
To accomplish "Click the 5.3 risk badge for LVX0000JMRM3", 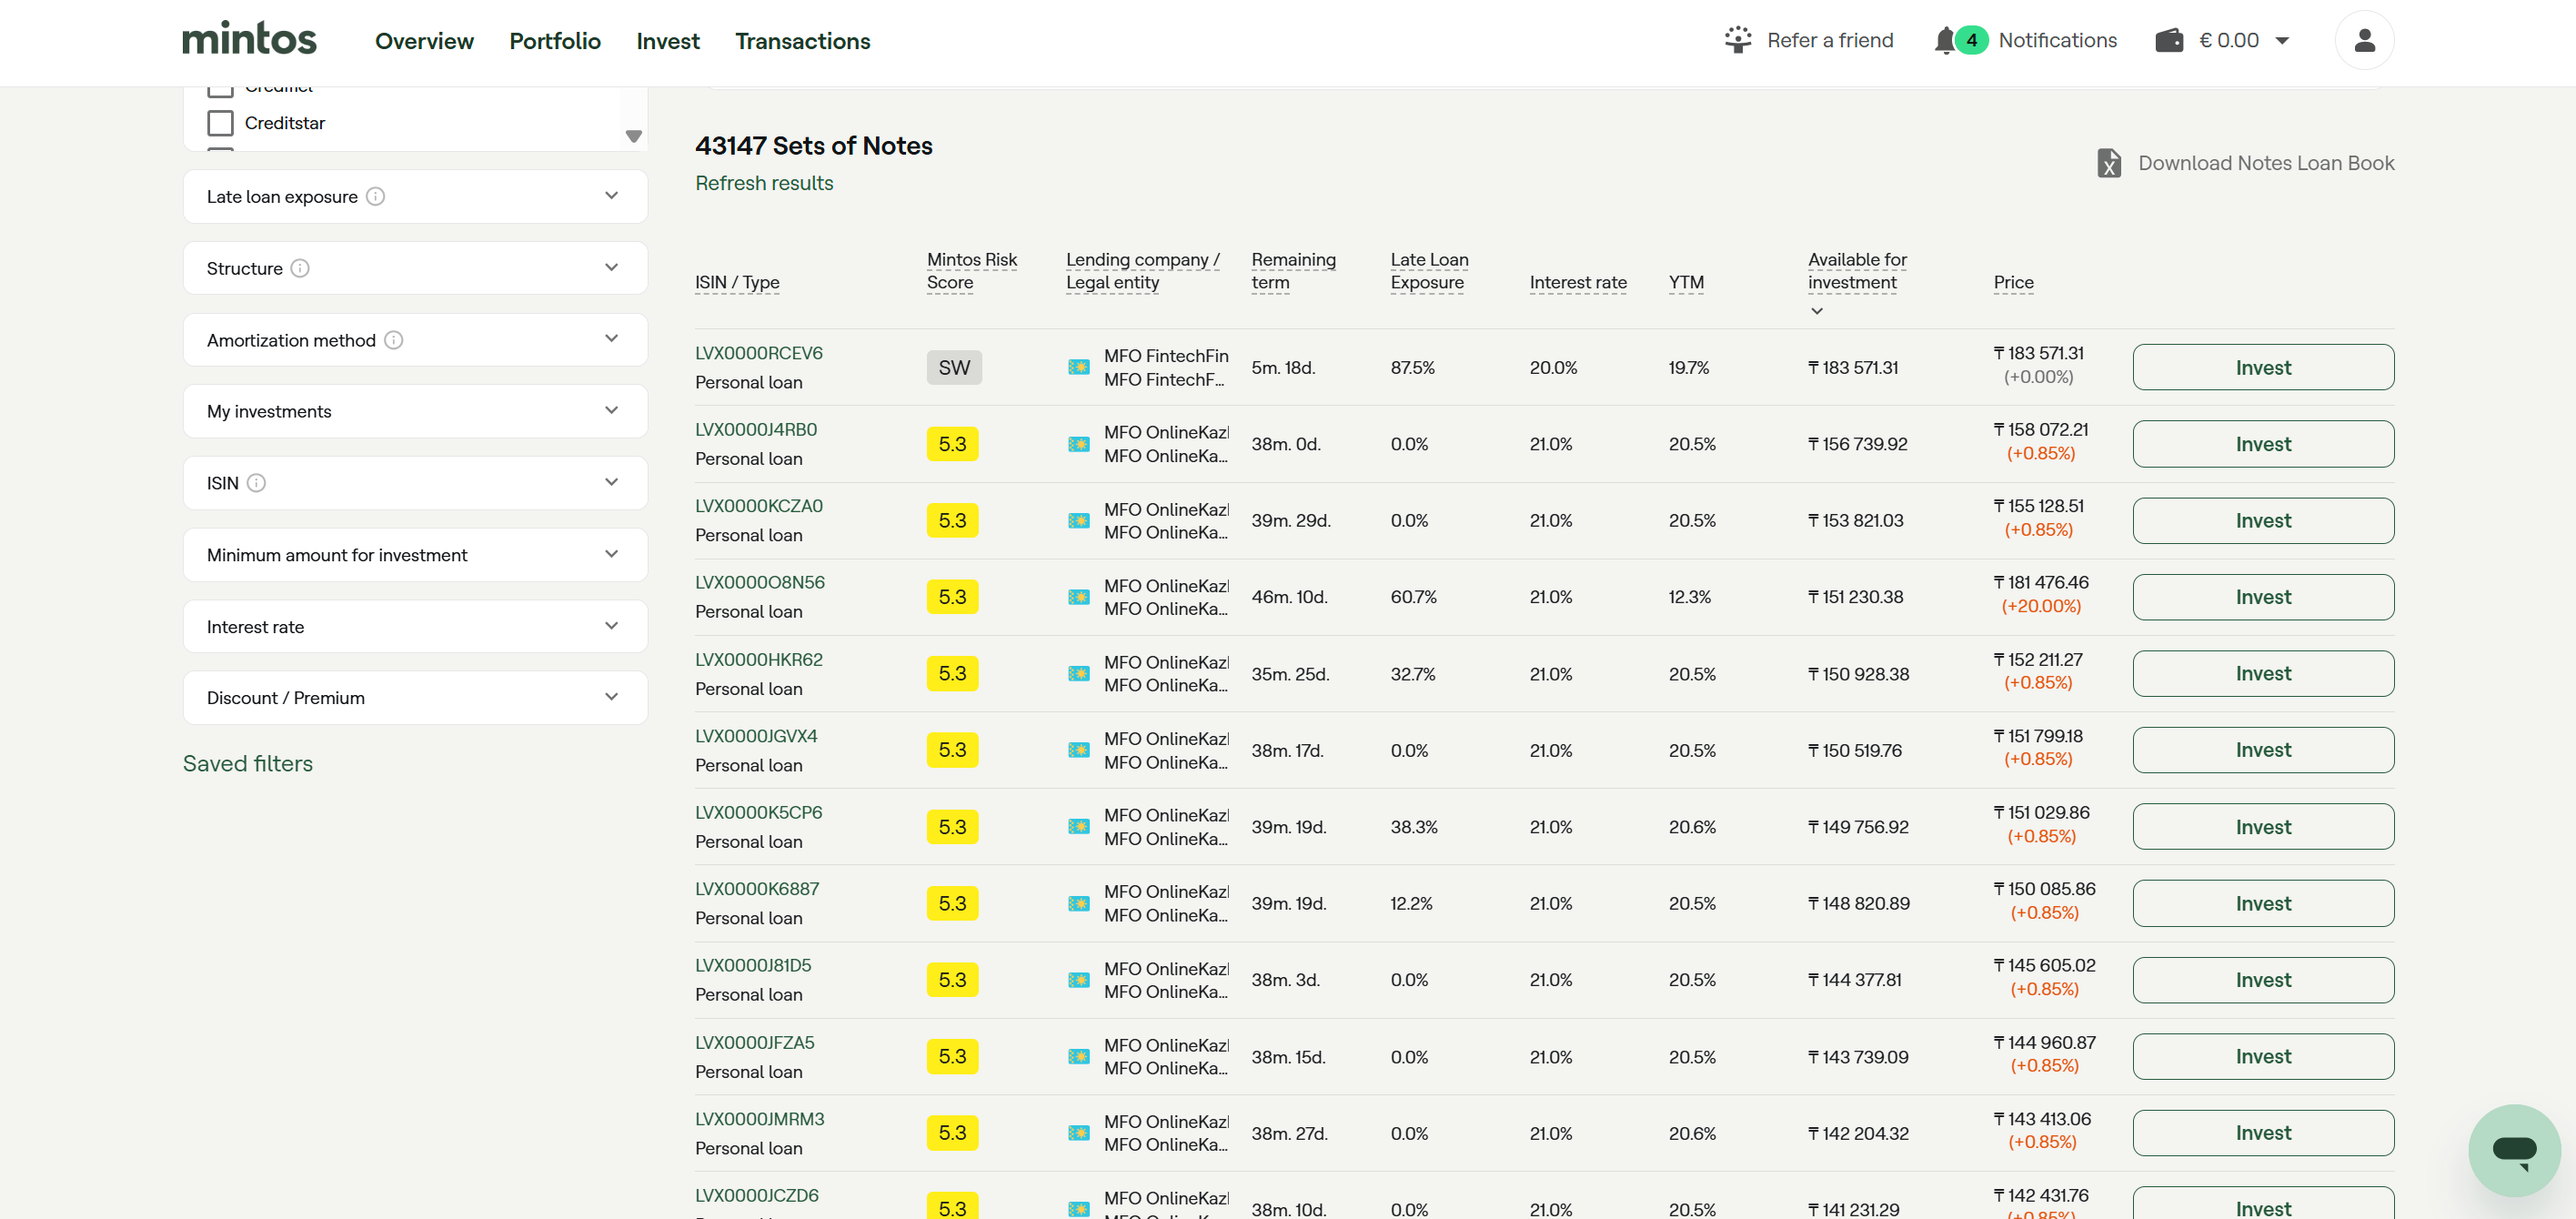I will (x=952, y=1133).
